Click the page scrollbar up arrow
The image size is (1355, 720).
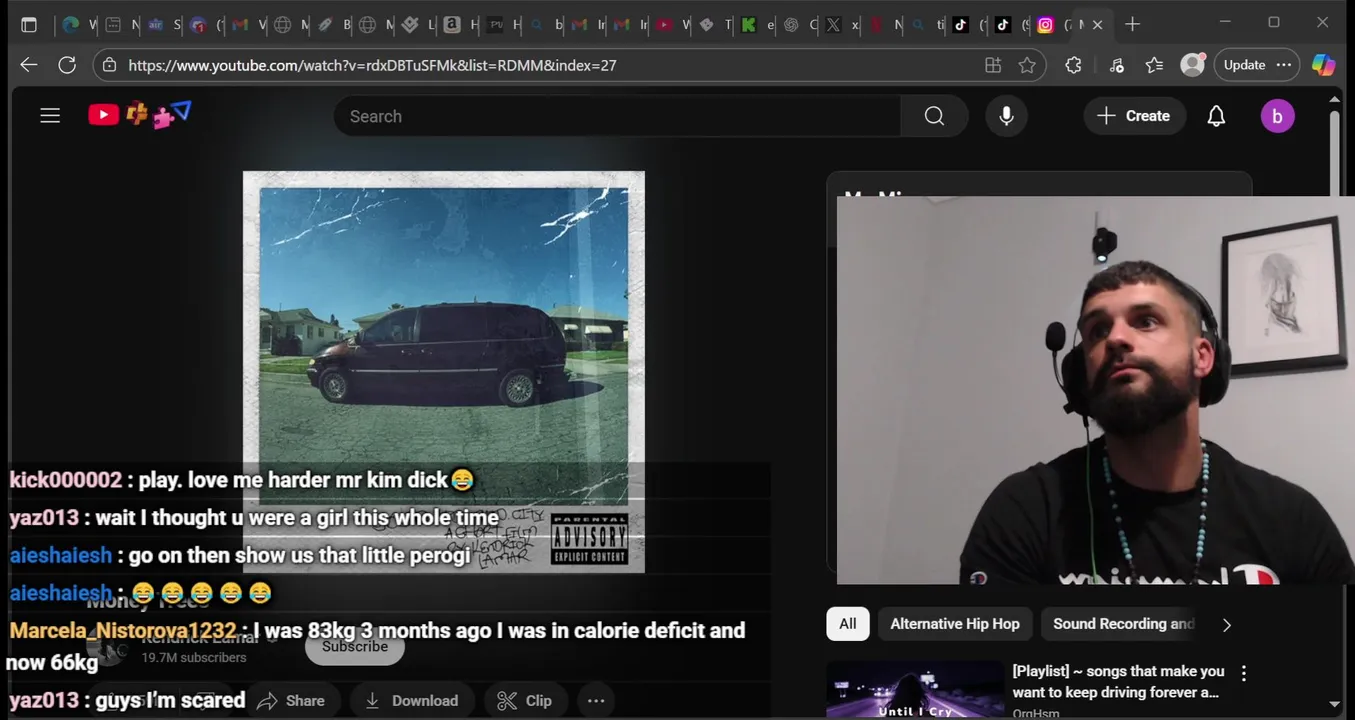(1334, 100)
